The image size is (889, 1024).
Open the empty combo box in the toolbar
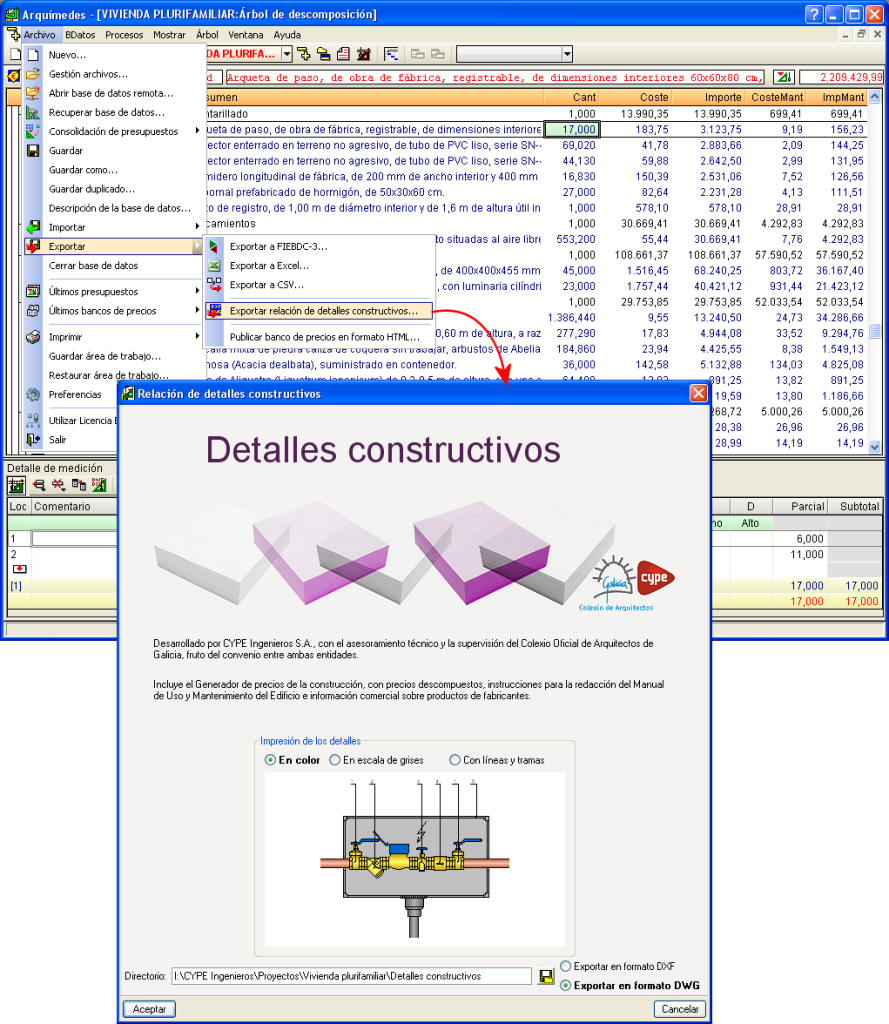click(567, 54)
